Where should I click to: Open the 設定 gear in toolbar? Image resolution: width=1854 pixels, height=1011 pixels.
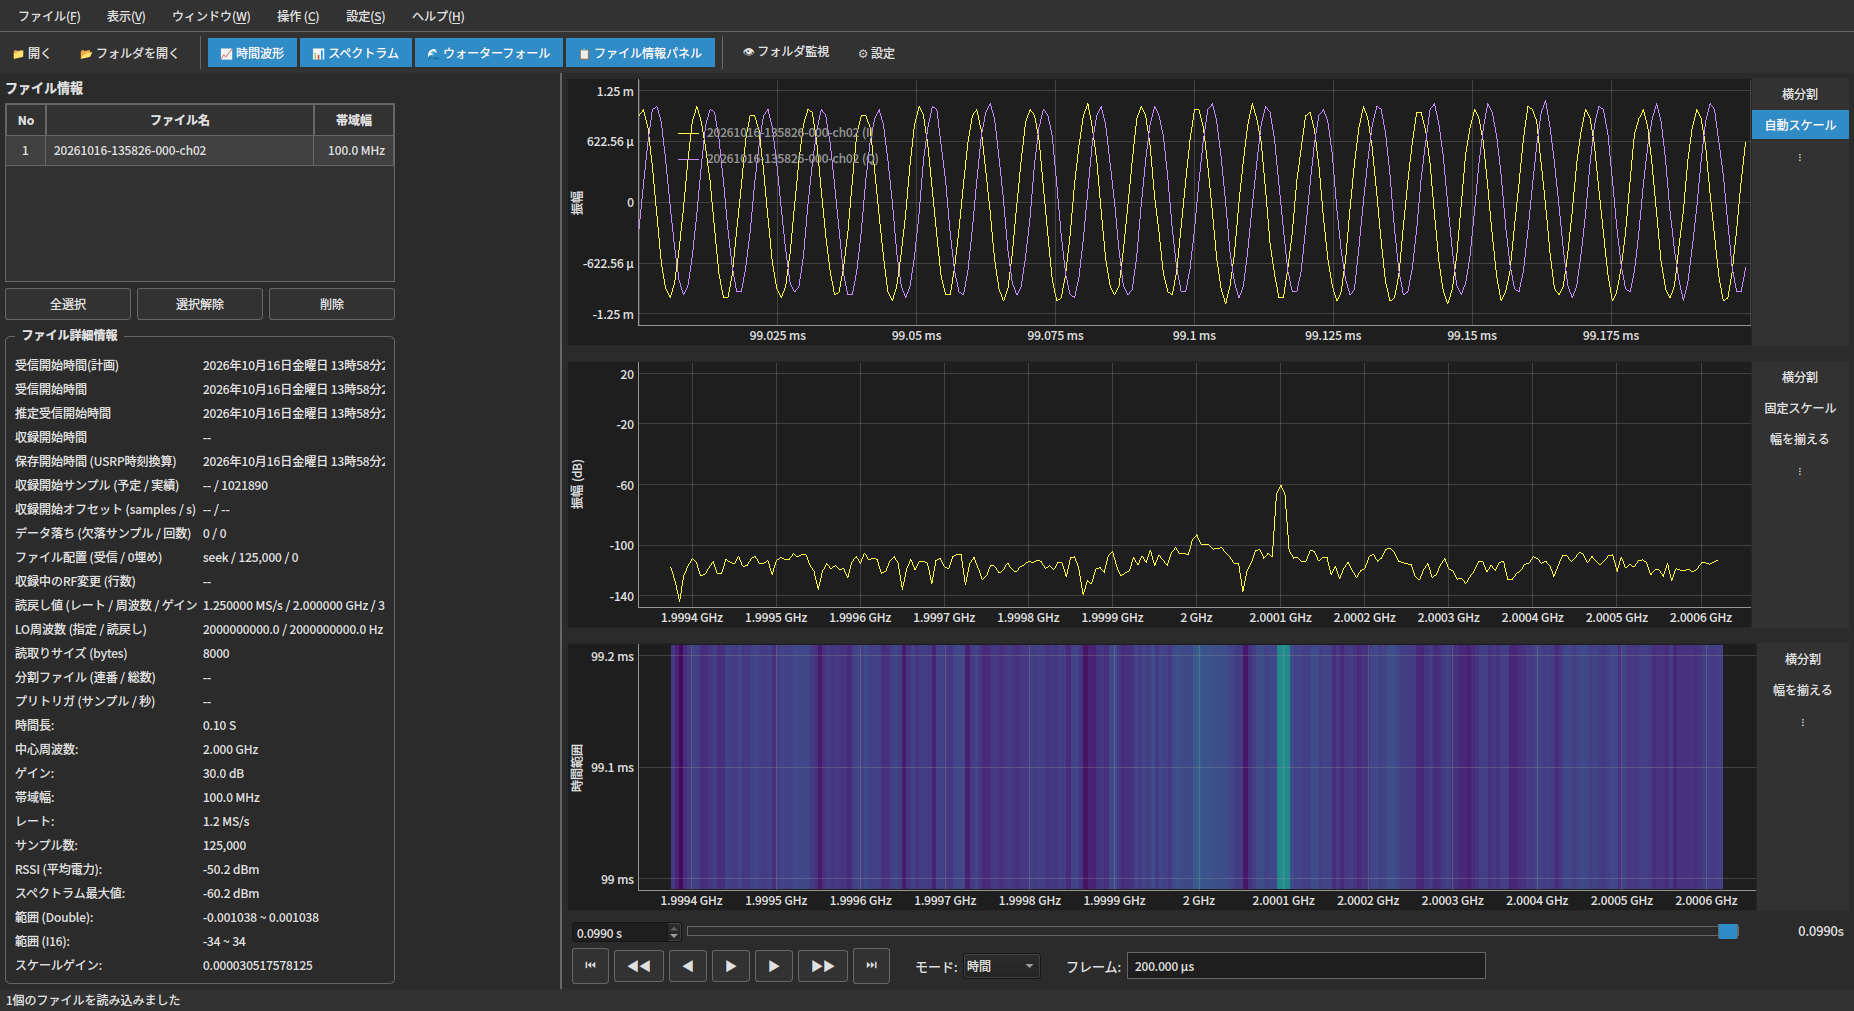point(877,53)
